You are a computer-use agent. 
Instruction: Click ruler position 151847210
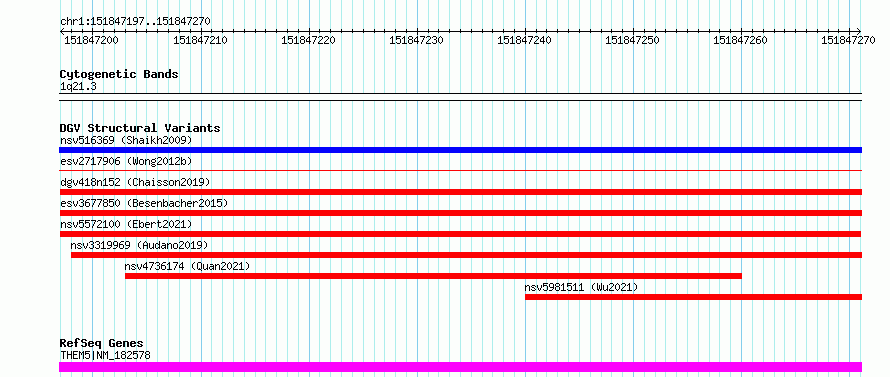(200, 40)
